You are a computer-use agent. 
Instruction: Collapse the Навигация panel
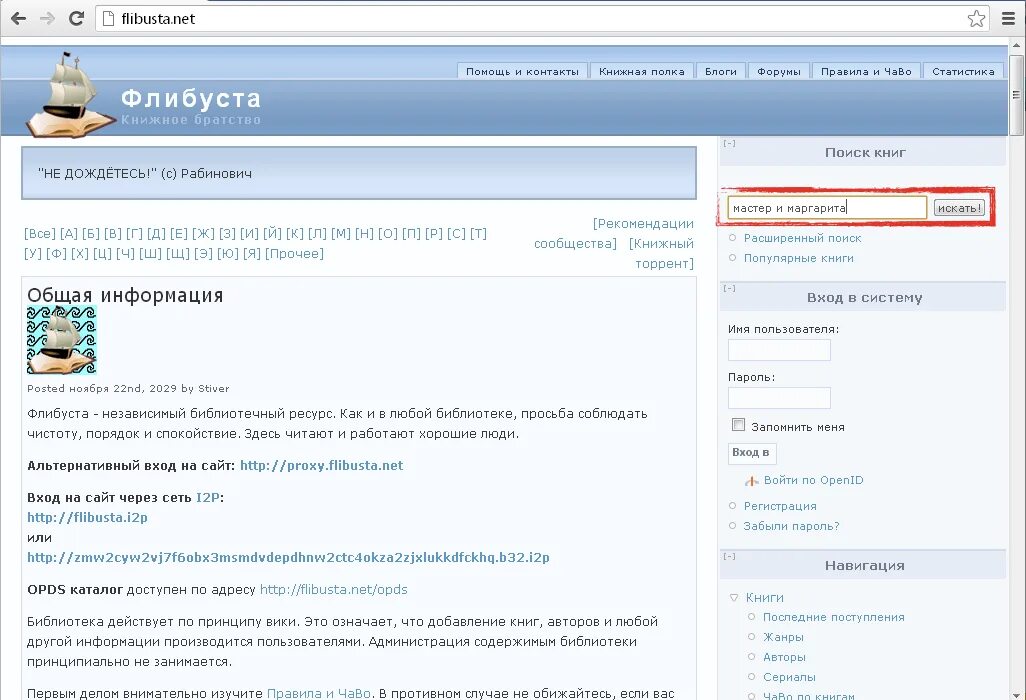728,556
